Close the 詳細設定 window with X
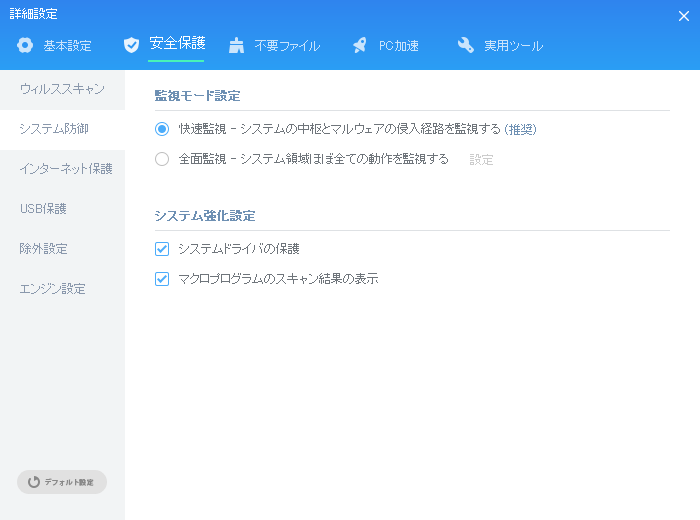Image resolution: width=700 pixels, height=520 pixels. [x=683, y=16]
